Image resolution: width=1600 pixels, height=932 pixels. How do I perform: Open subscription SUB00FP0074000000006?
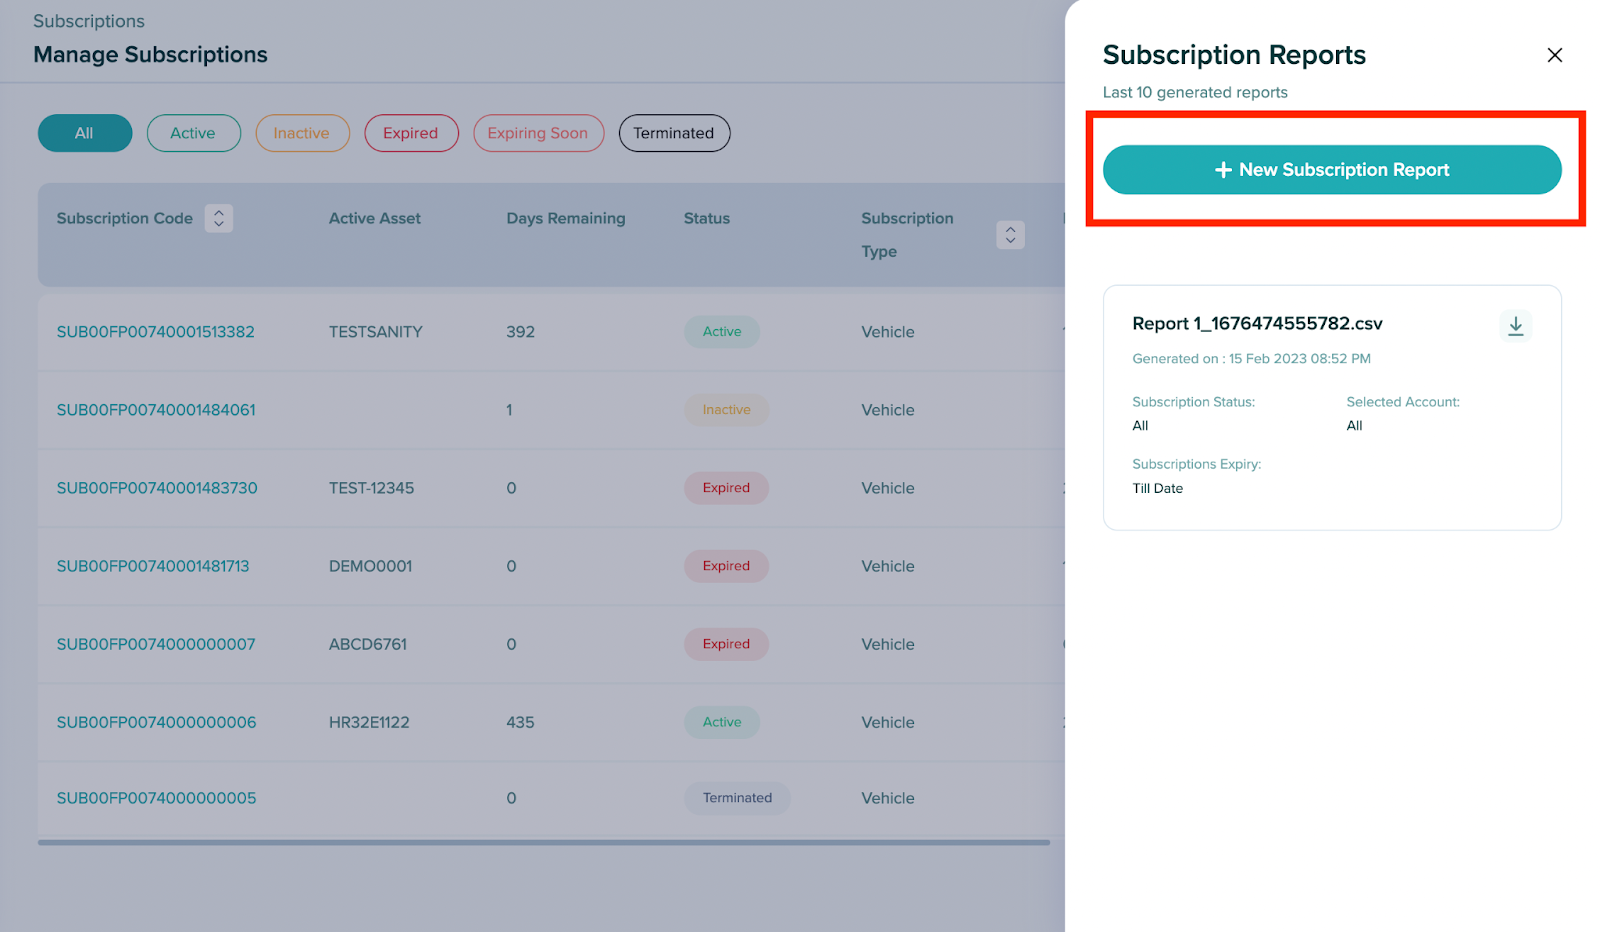tap(156, 722)
